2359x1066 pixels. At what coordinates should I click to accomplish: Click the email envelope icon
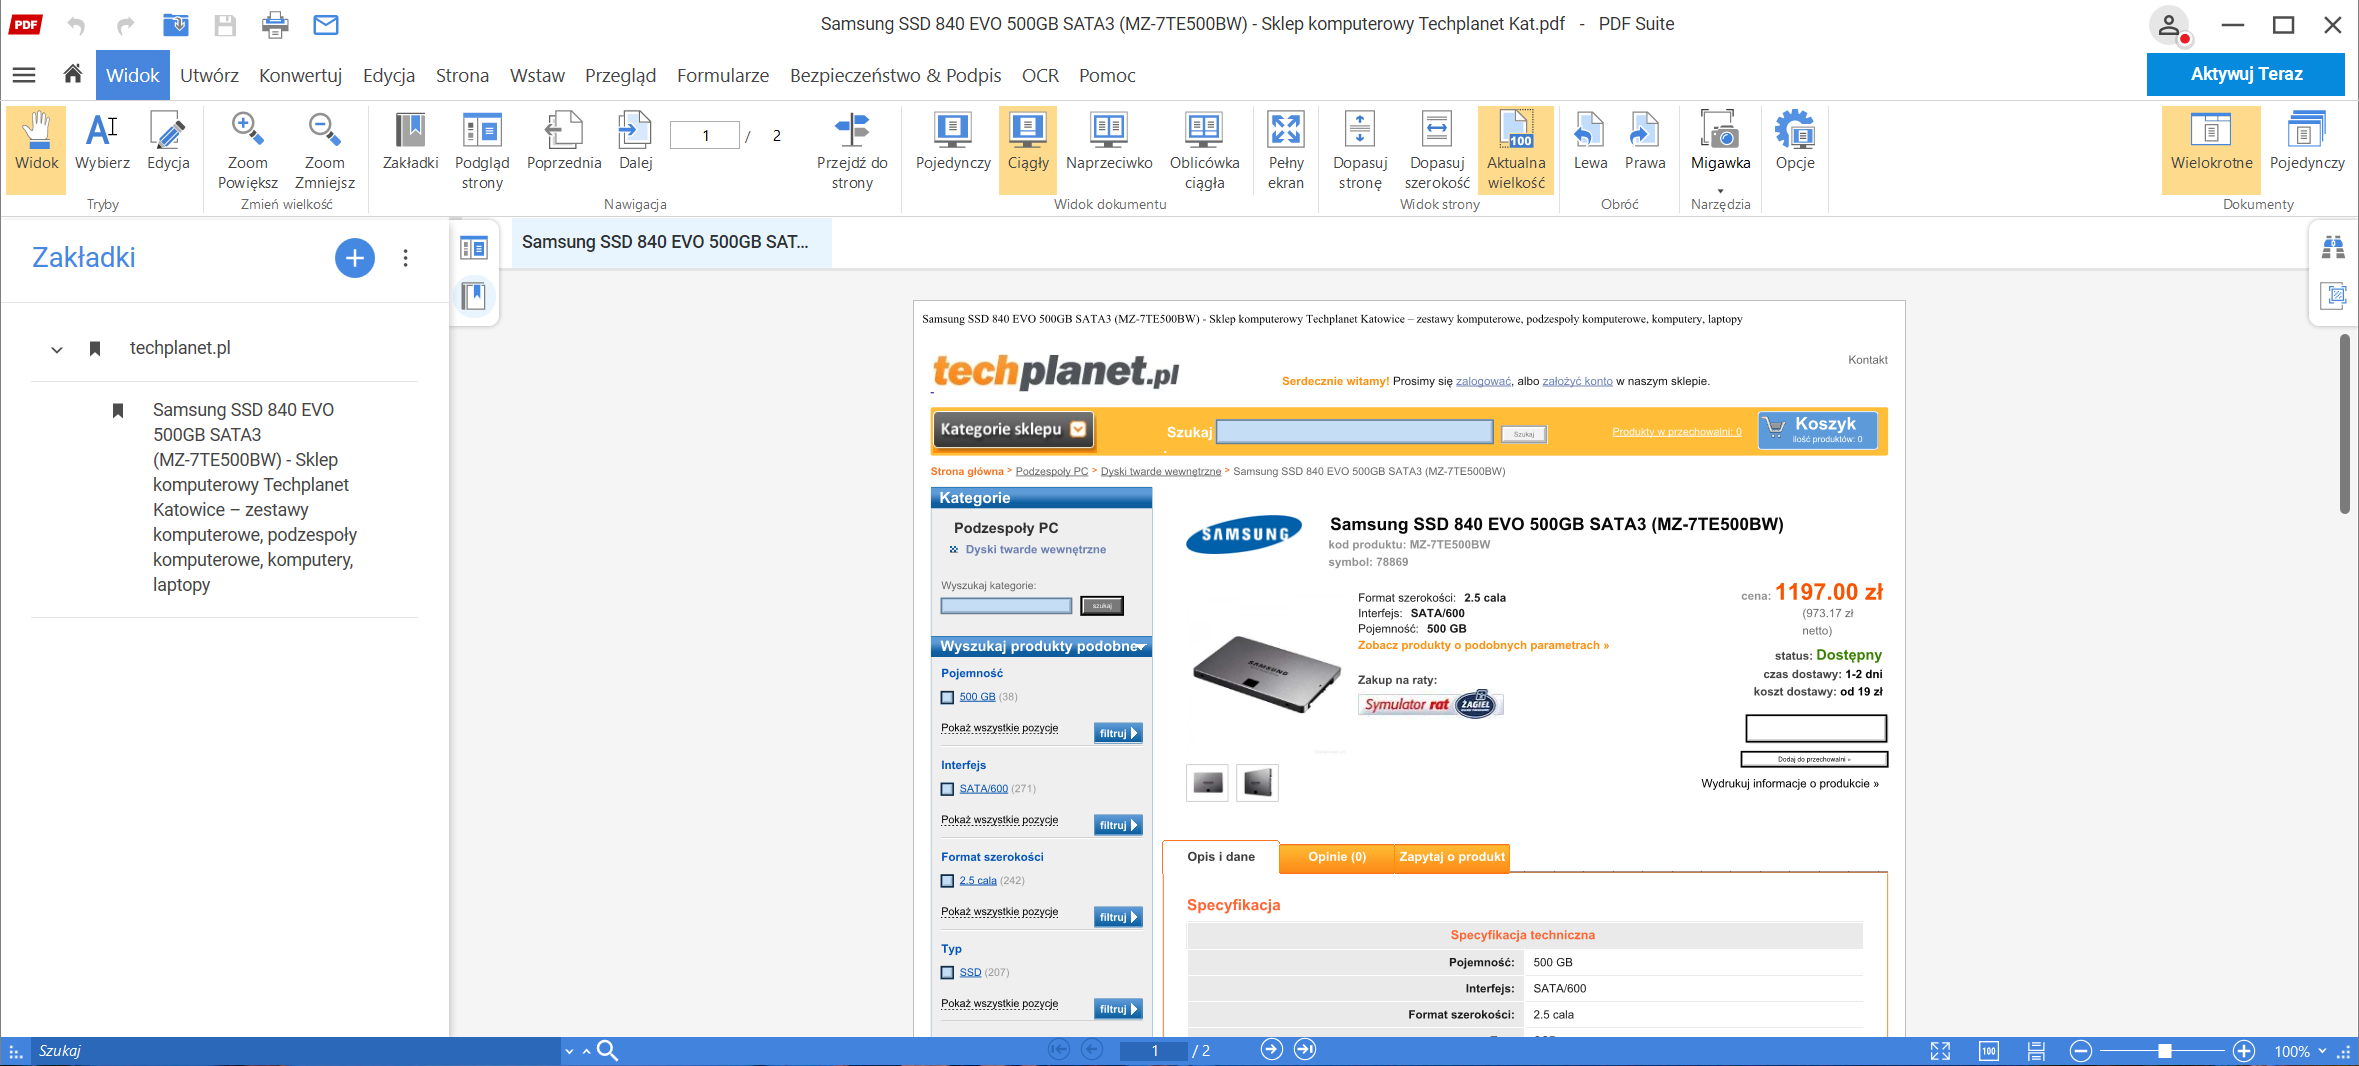click(326, 25)
